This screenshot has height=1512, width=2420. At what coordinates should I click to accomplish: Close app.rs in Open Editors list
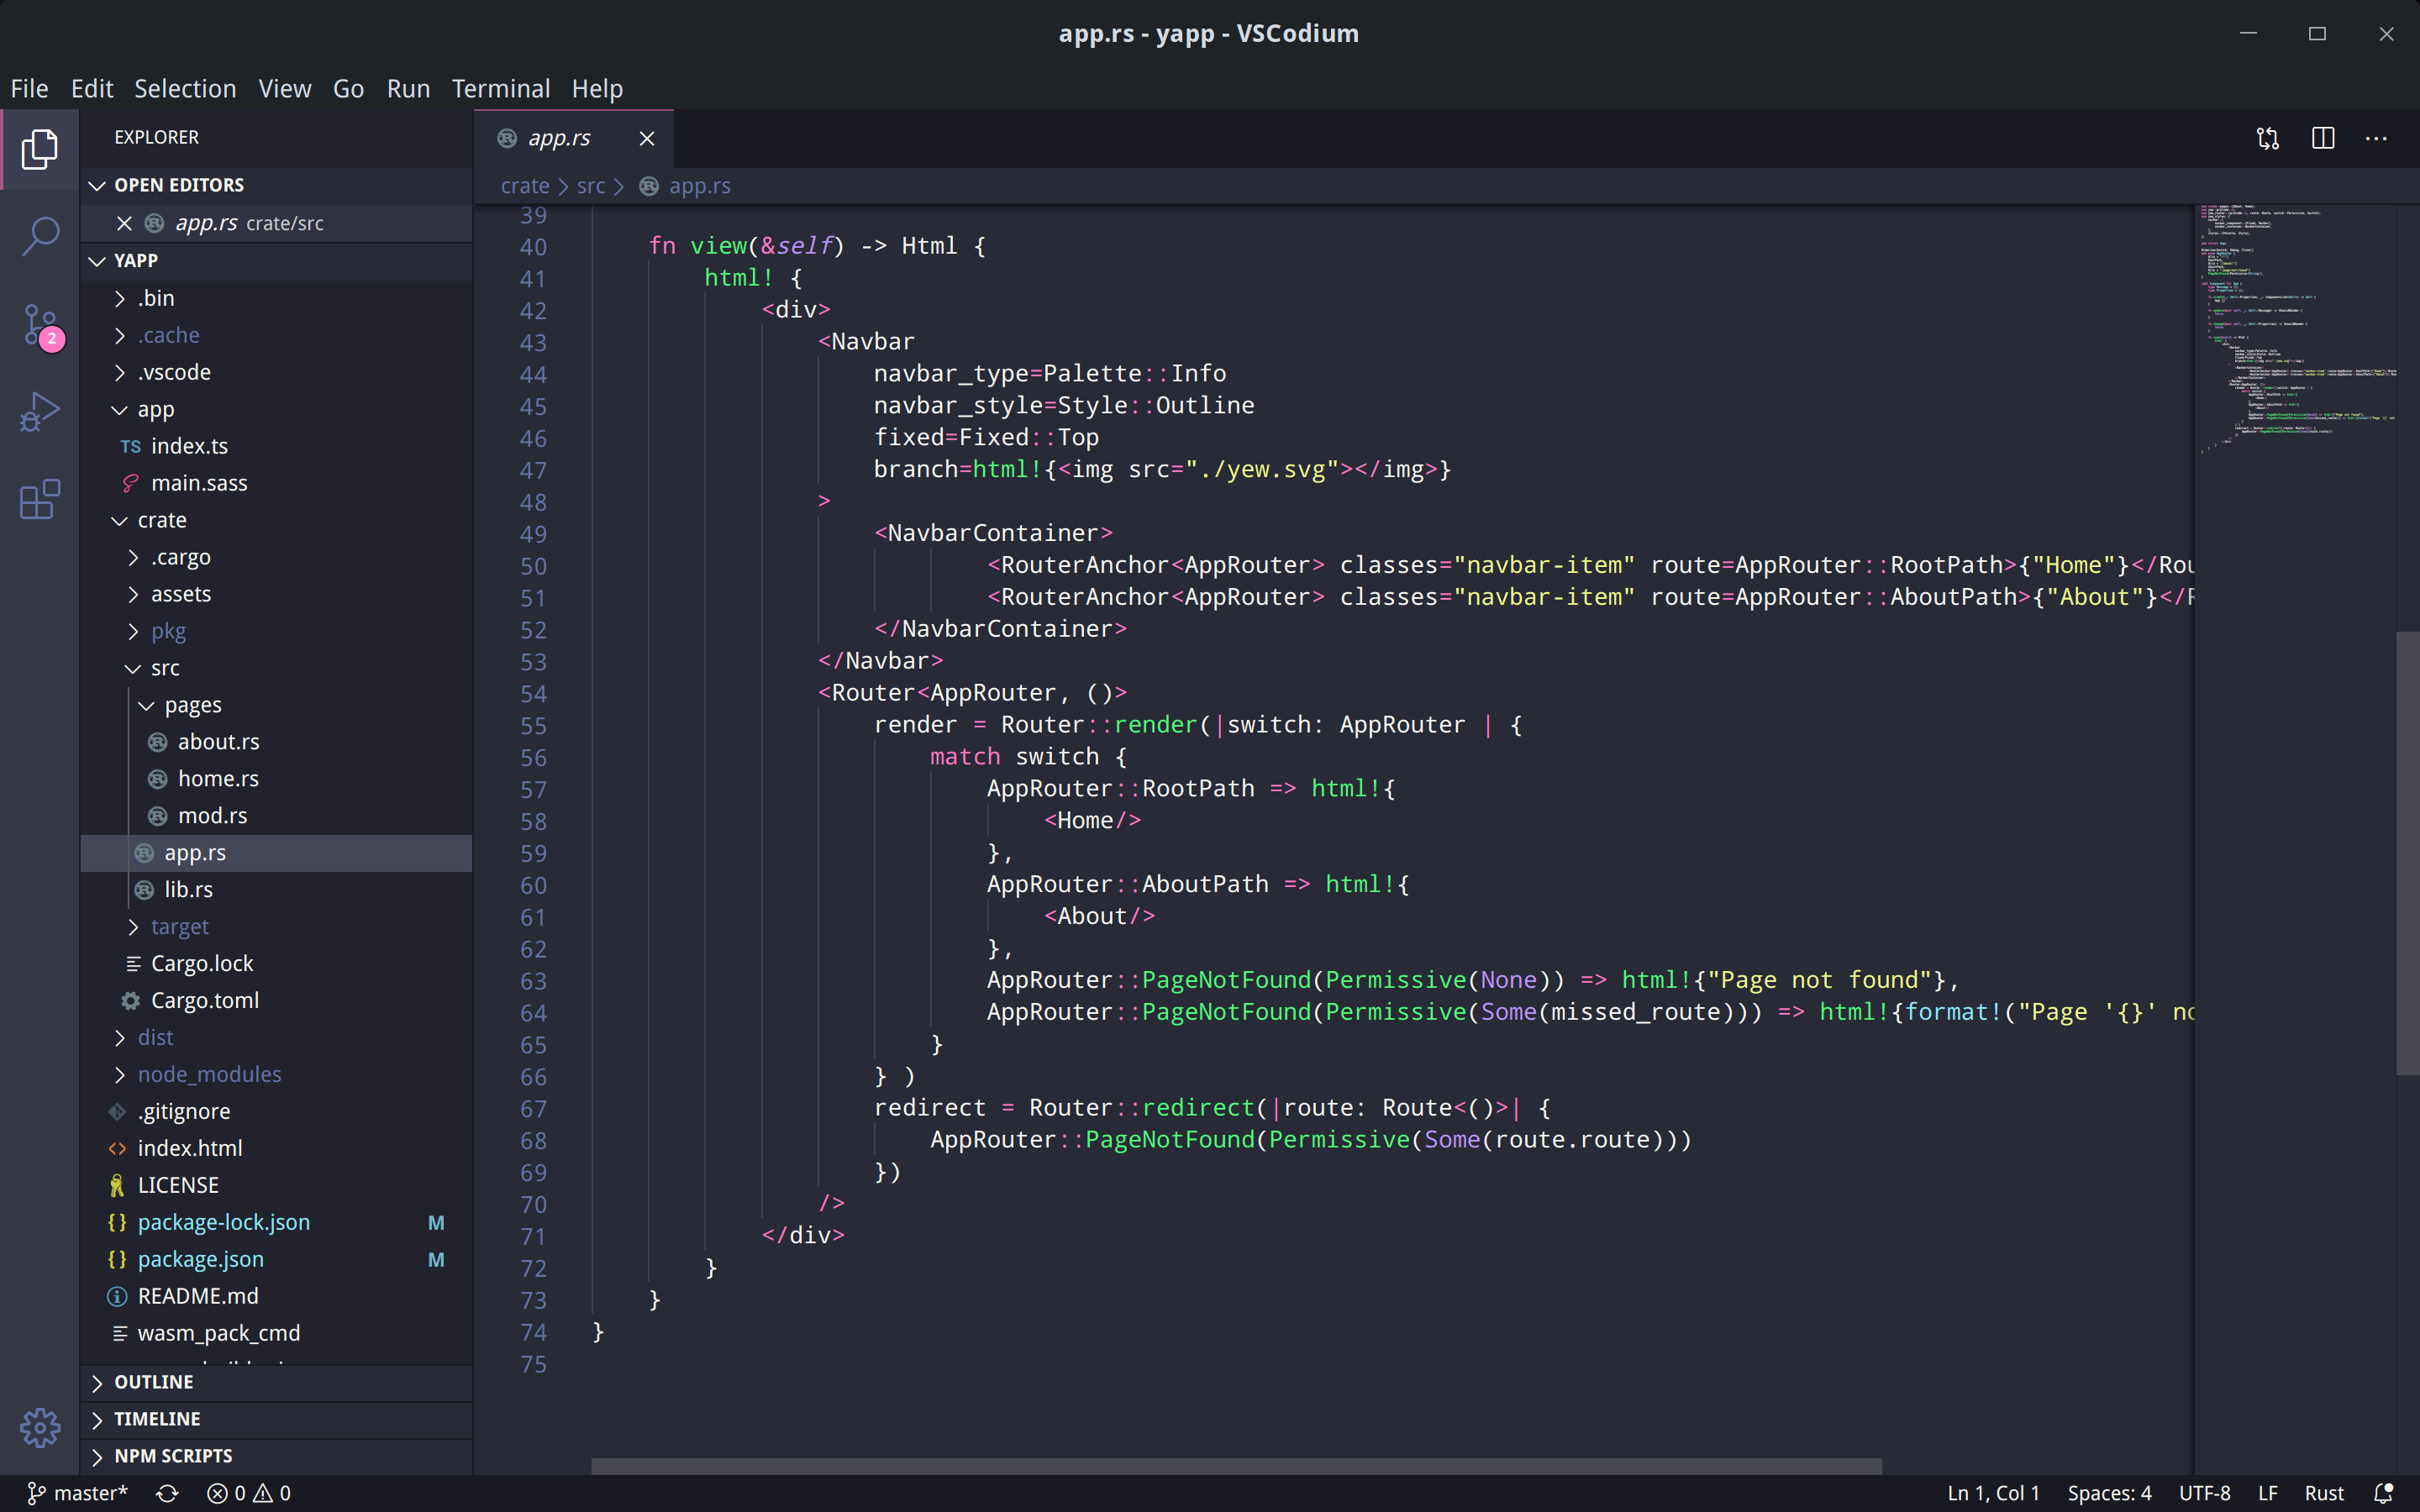click(x=124, y=223)
